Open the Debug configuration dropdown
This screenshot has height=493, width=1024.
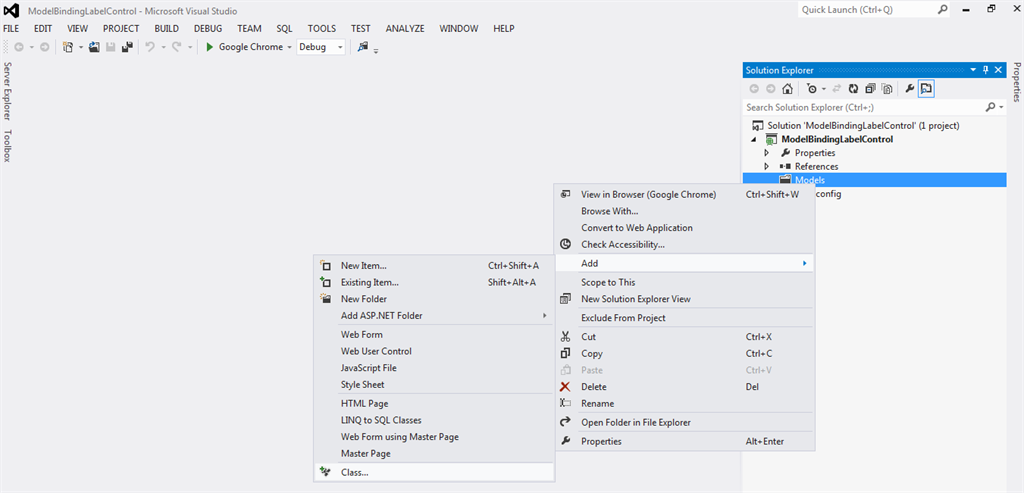coord(340,47)
